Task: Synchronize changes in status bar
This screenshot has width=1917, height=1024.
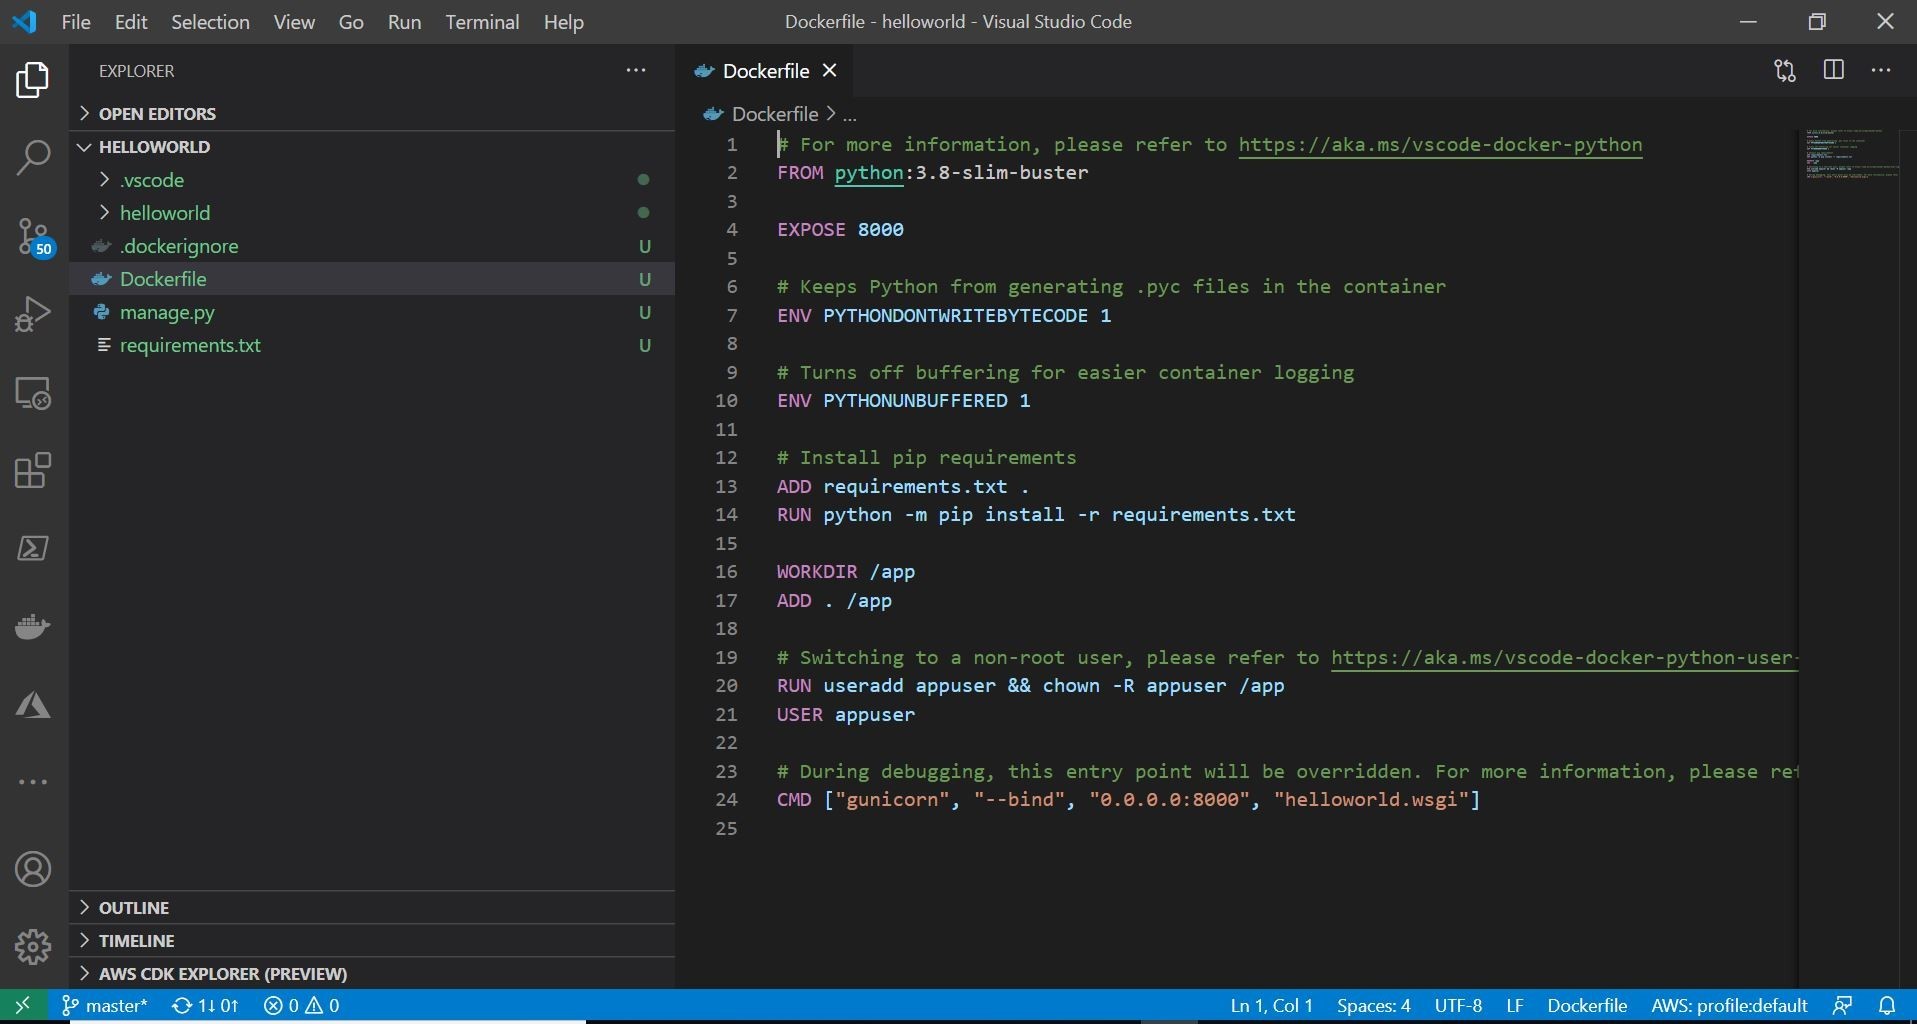Action: pos(205,1005)
